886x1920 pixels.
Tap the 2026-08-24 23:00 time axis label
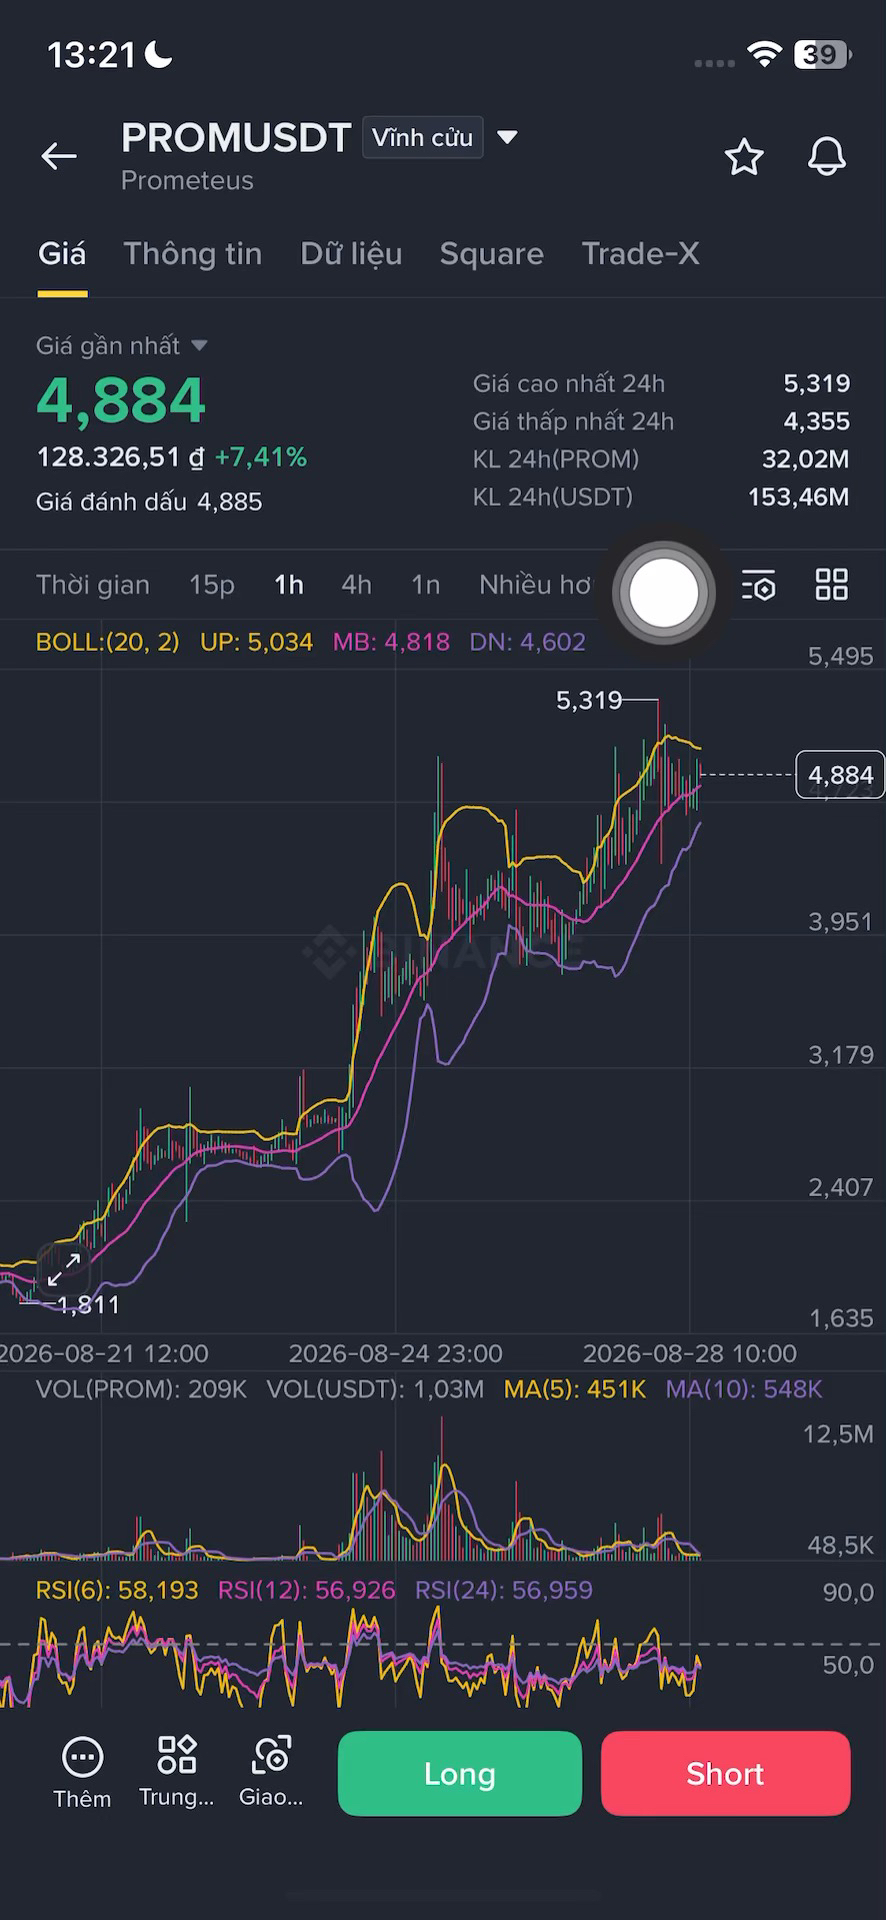pyautogui.click(x=396, y=1354)
